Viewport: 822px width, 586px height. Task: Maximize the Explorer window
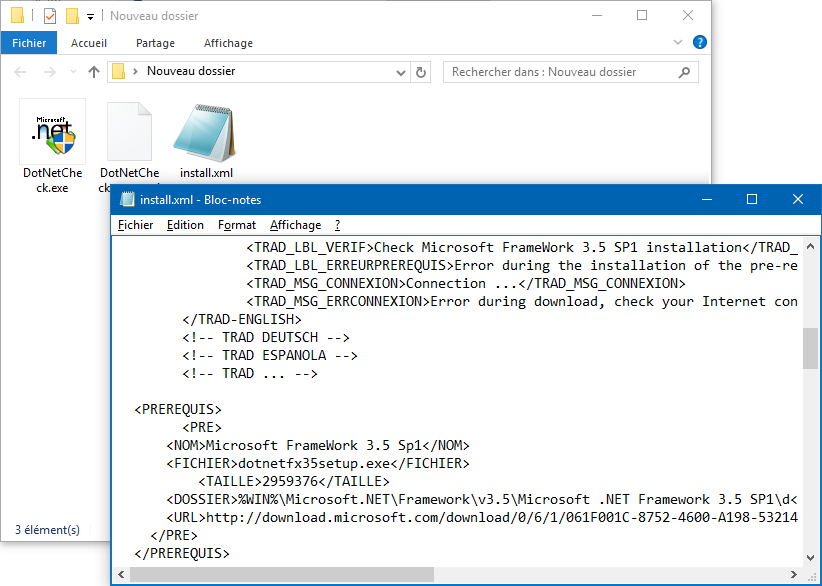tap(642, 16)
